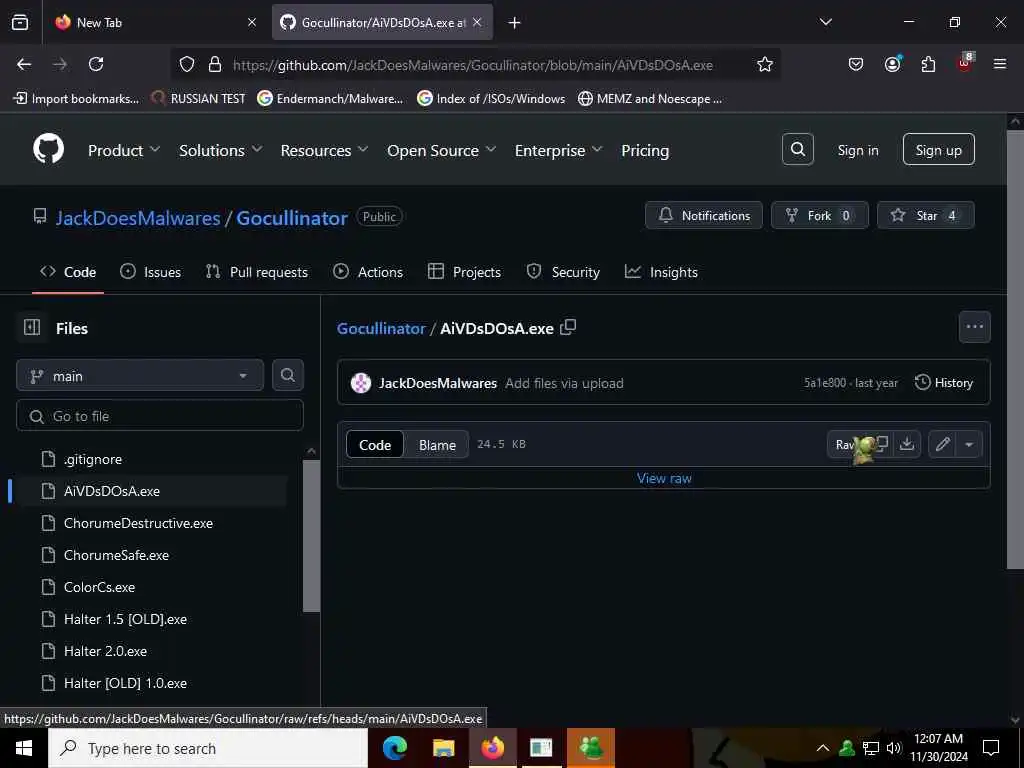Bookmark this page with star icon
Image resolution: width=1024 pixels, height=768 pixels.
click(765, 64)
